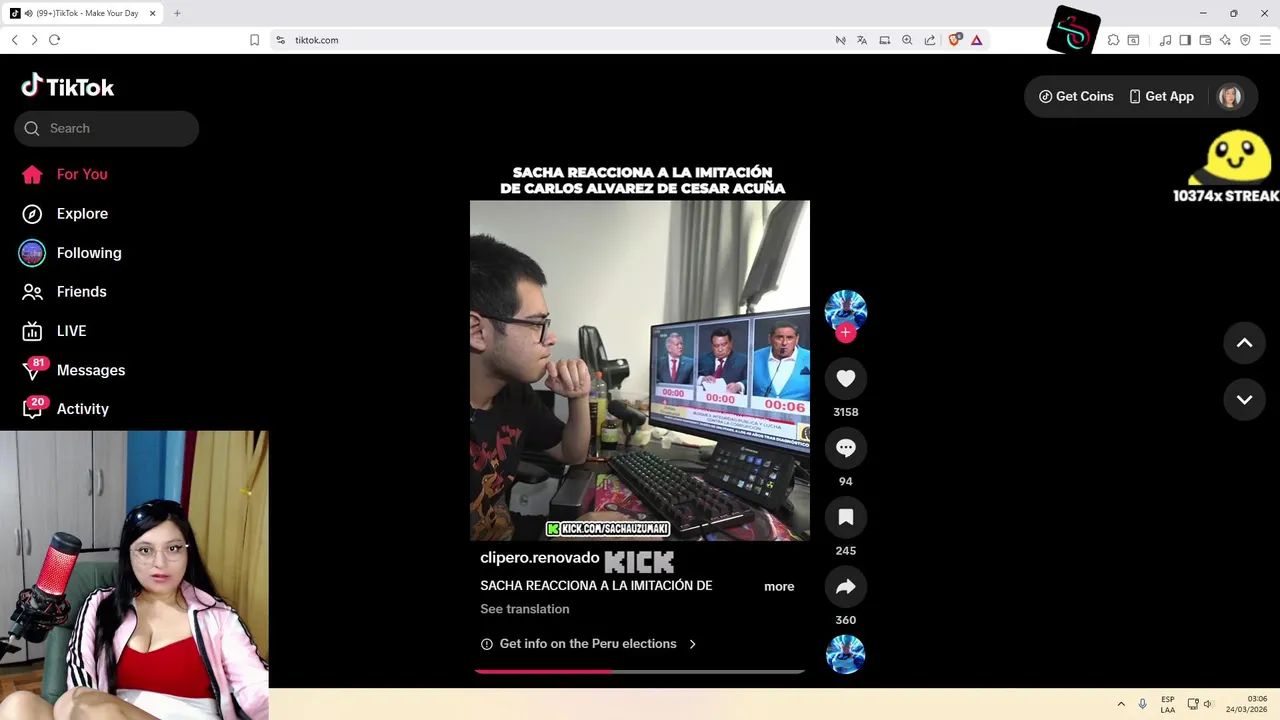Image resolution: width=1280 pixels, height=720 pixels.
Task: Go to previous video with up arrow
Action: click(x=1245, y=343)
